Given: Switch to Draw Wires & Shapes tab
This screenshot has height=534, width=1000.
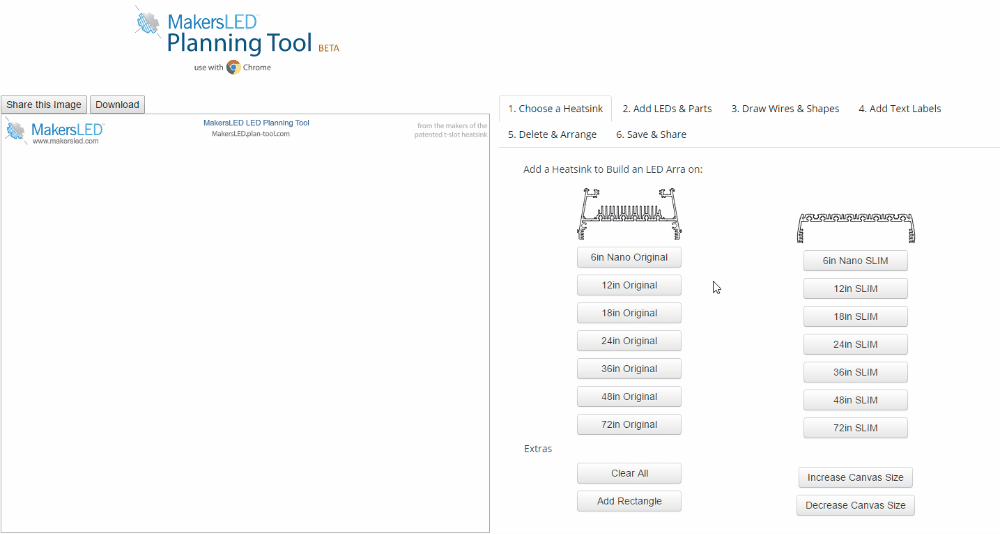Looking at the screenshot, I should pos(785,108).
